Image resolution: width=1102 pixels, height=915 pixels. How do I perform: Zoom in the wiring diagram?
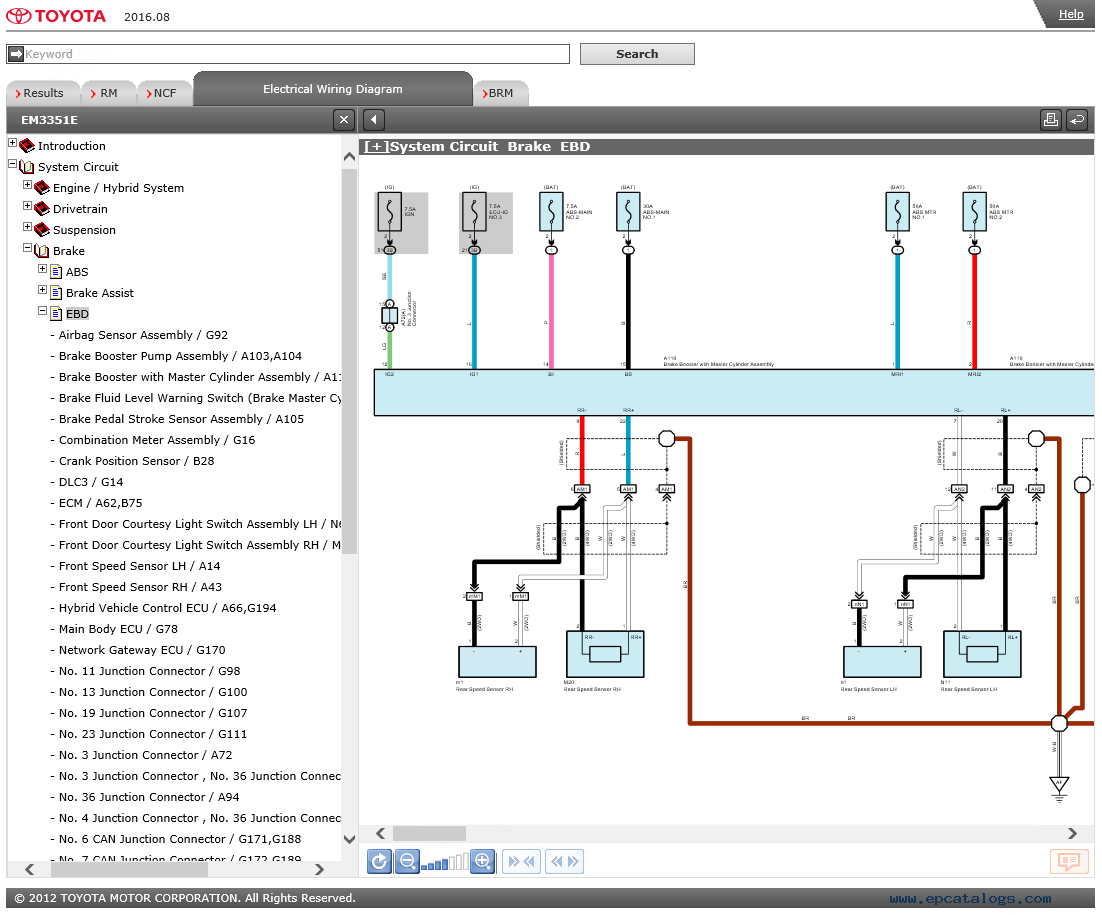coord(483,861)
